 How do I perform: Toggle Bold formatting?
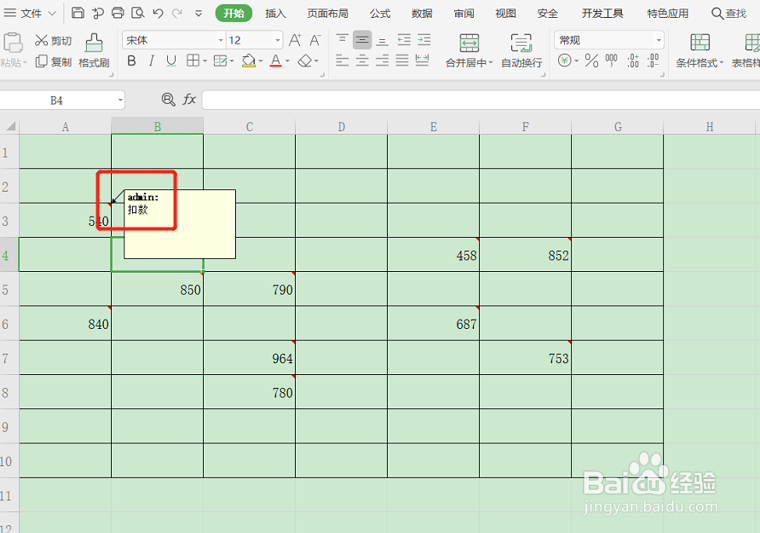(131, 61)
